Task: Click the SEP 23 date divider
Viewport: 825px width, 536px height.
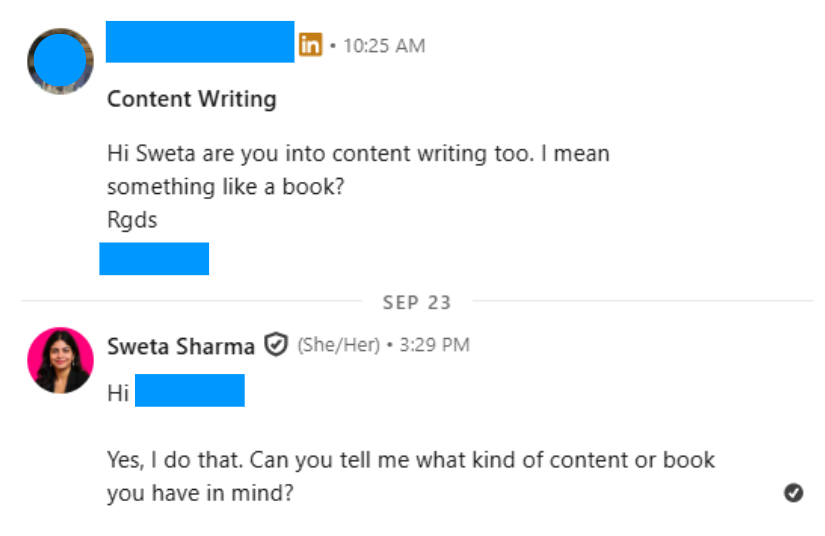Action: click(417, 302)
